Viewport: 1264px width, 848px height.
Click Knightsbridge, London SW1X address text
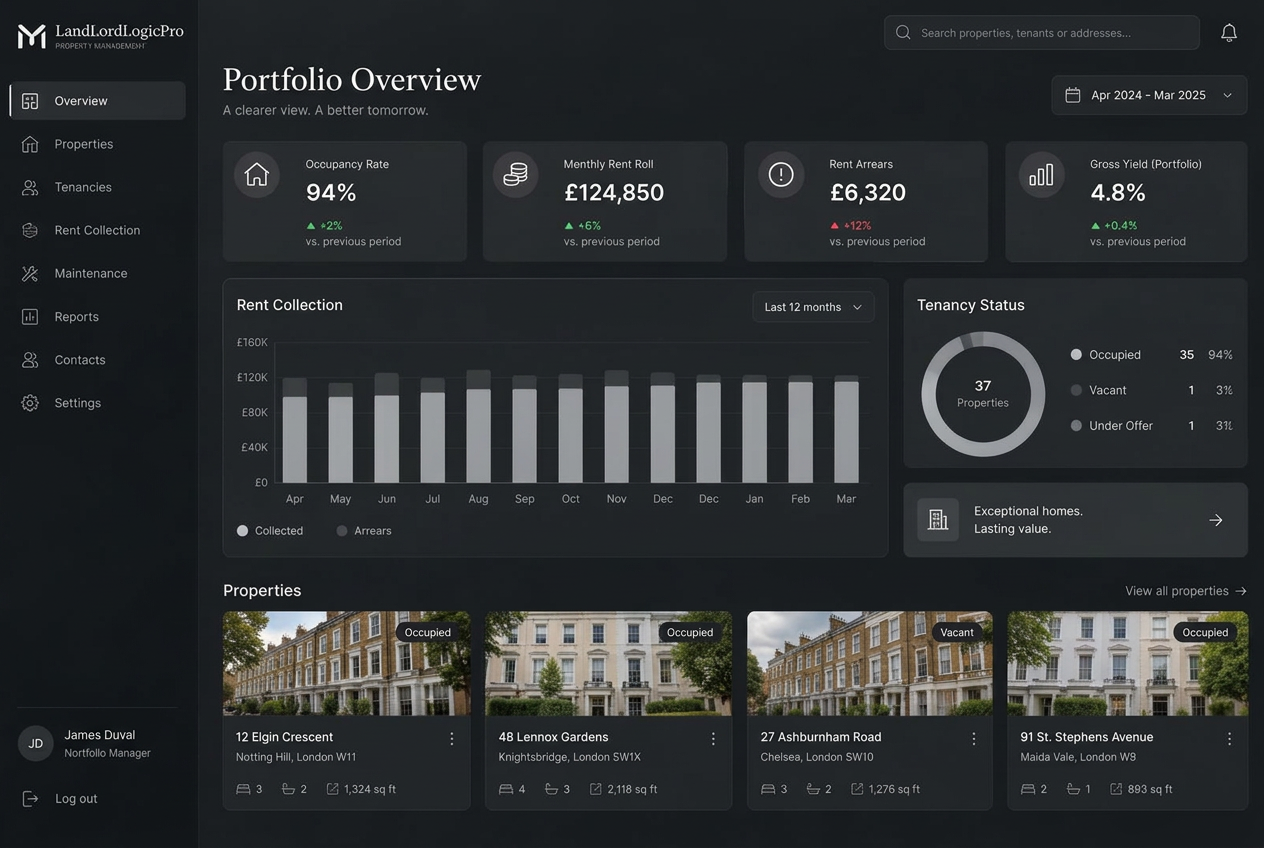point(570,757)
